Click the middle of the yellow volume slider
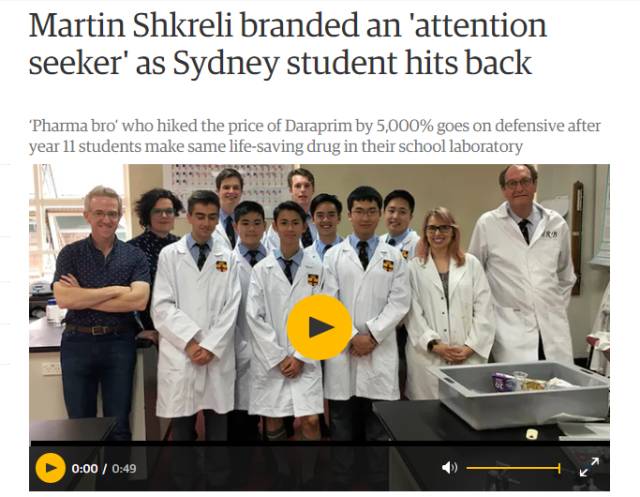 pos(513,468)
